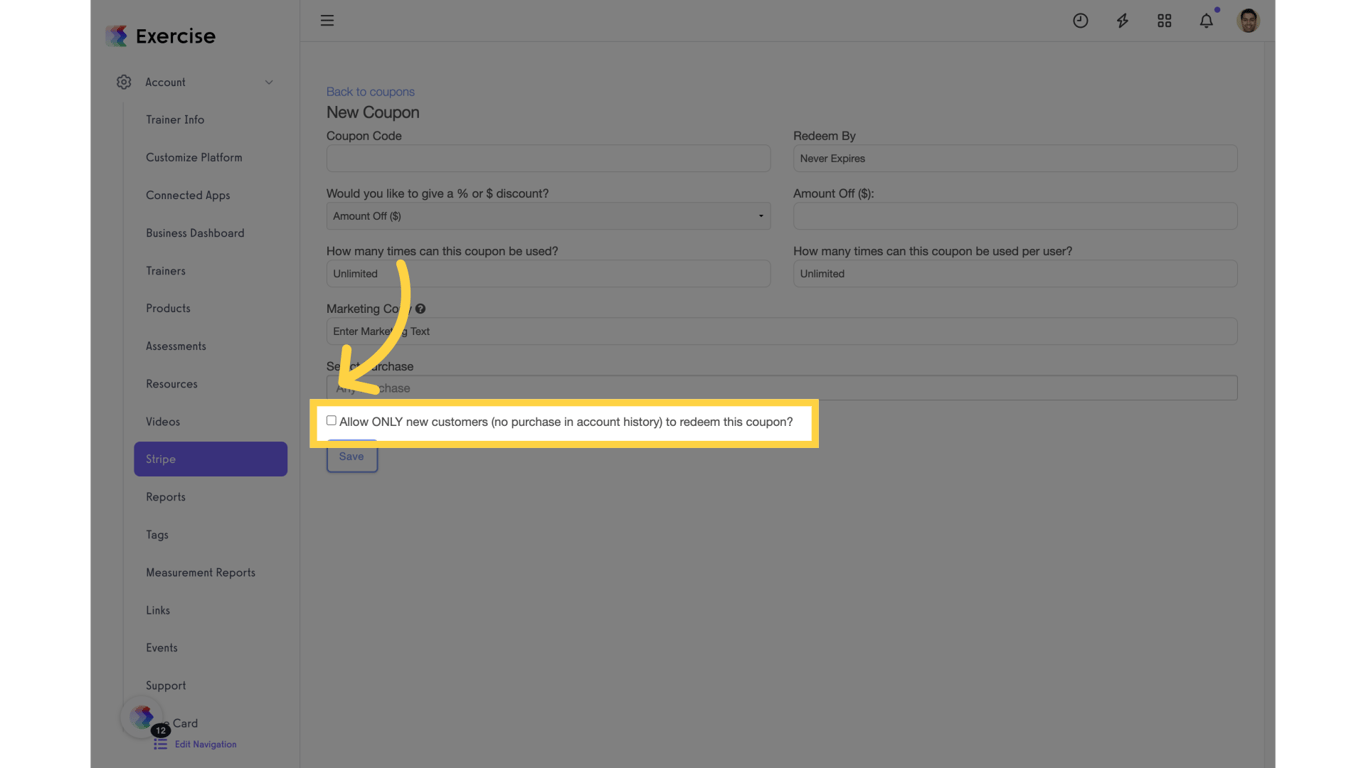View notifications via the bell icon
Viewport: 1366px width, 768px height.
coord(1206,20)
